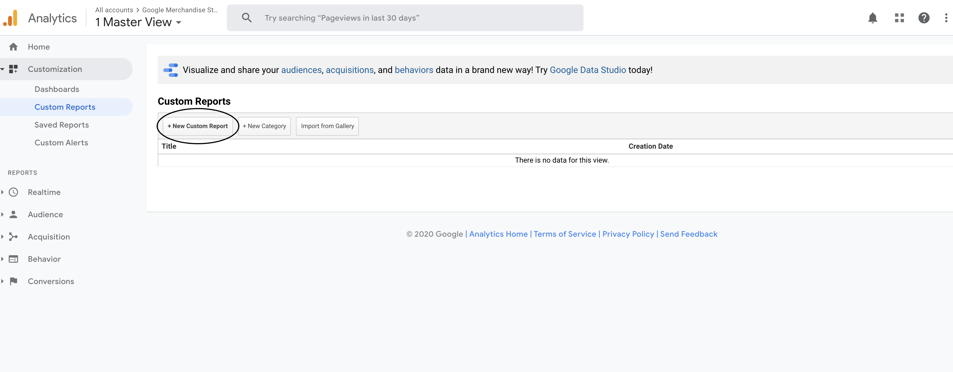Click the Import from Gallery button
The height and width of the screenshot is (372, 953).
[x=328, y=126]
